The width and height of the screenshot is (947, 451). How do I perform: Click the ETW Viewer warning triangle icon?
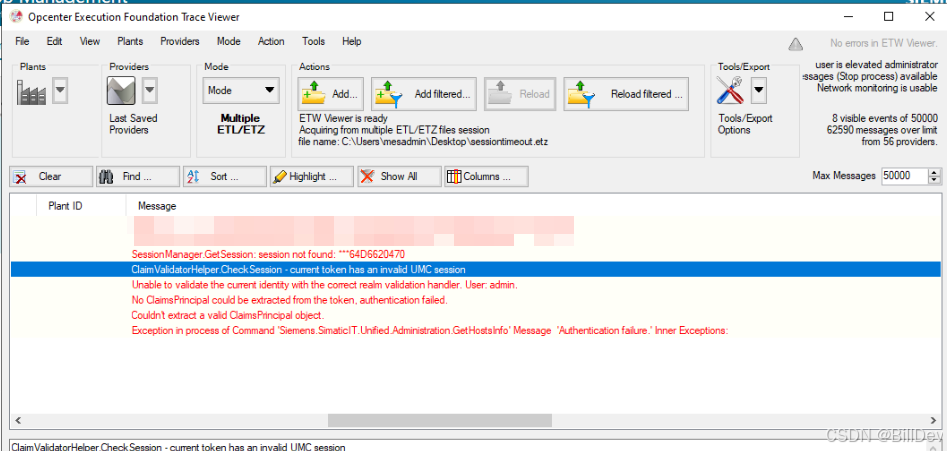(795, 44)
